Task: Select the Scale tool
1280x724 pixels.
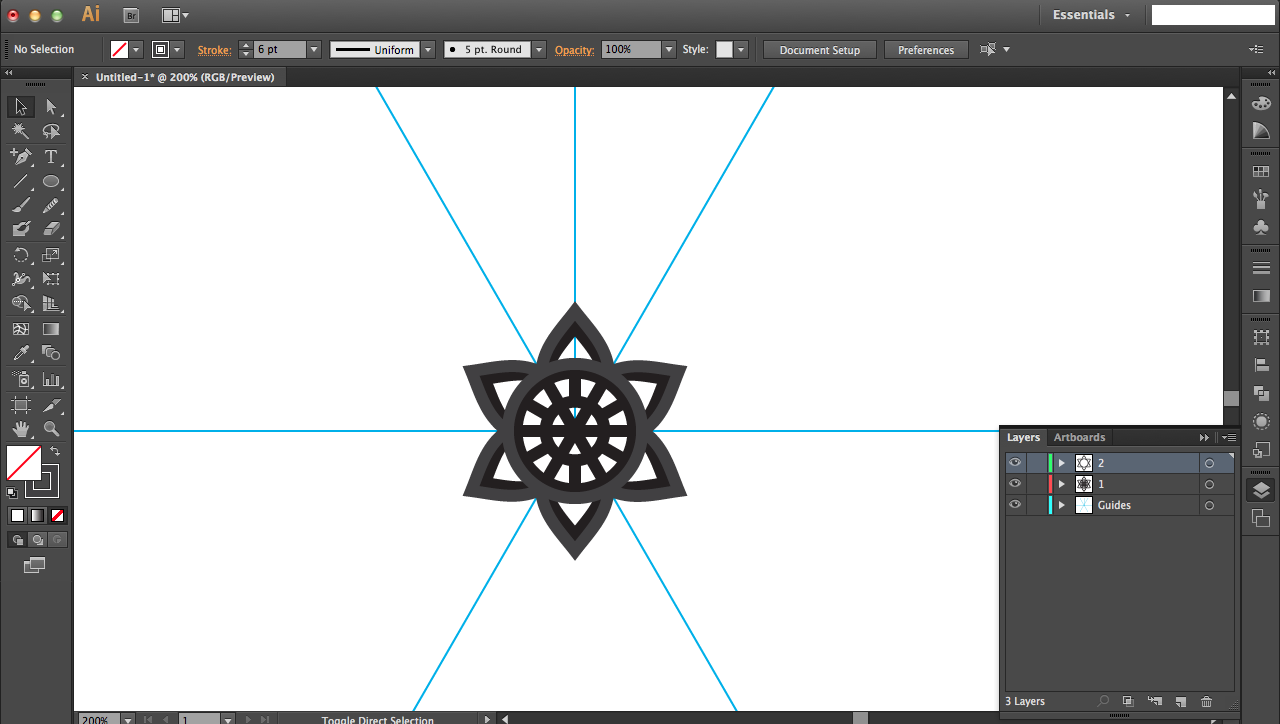Action: (51, 255)
